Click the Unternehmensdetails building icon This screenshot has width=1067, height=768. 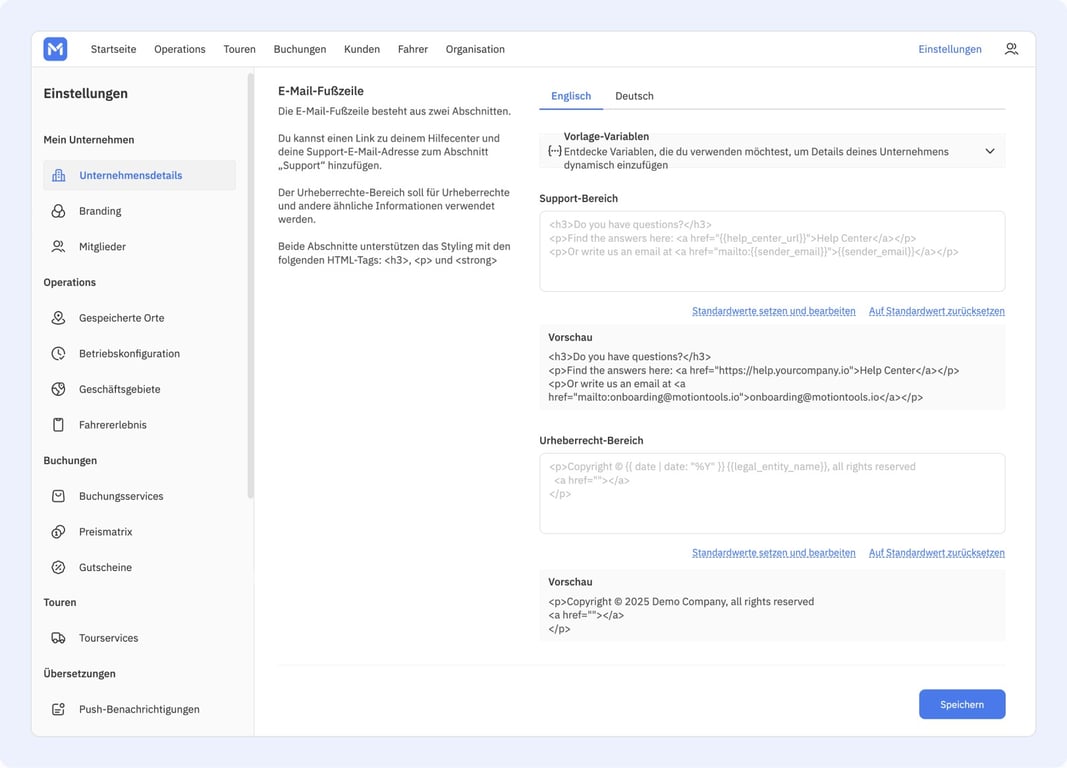[59, 176]
